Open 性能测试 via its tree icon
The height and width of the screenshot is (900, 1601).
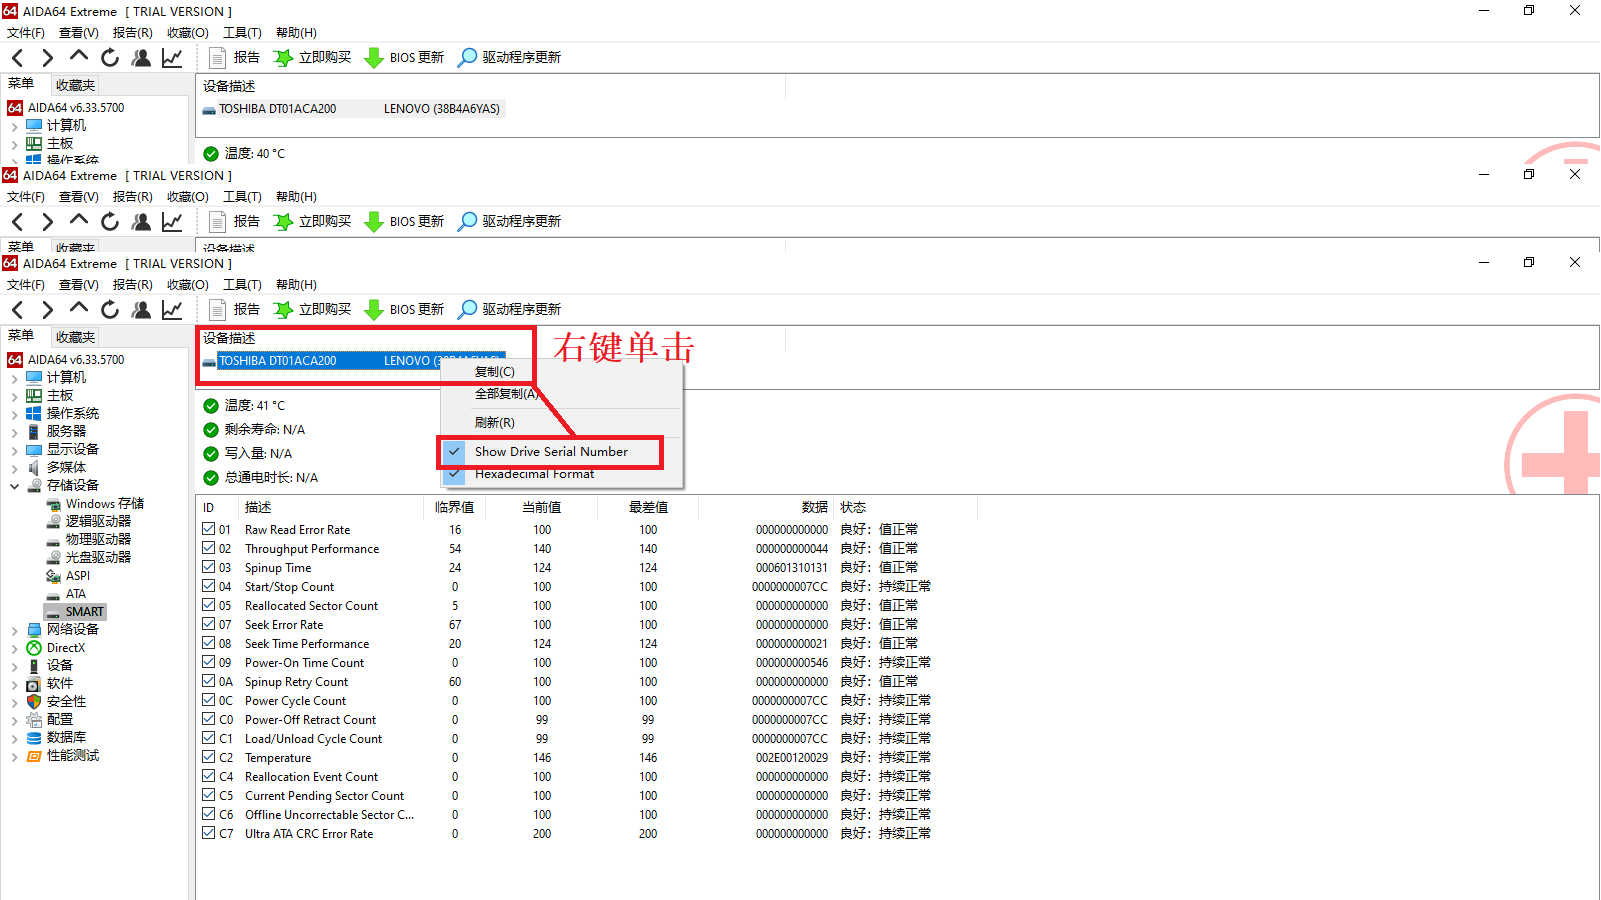[34, 756]
